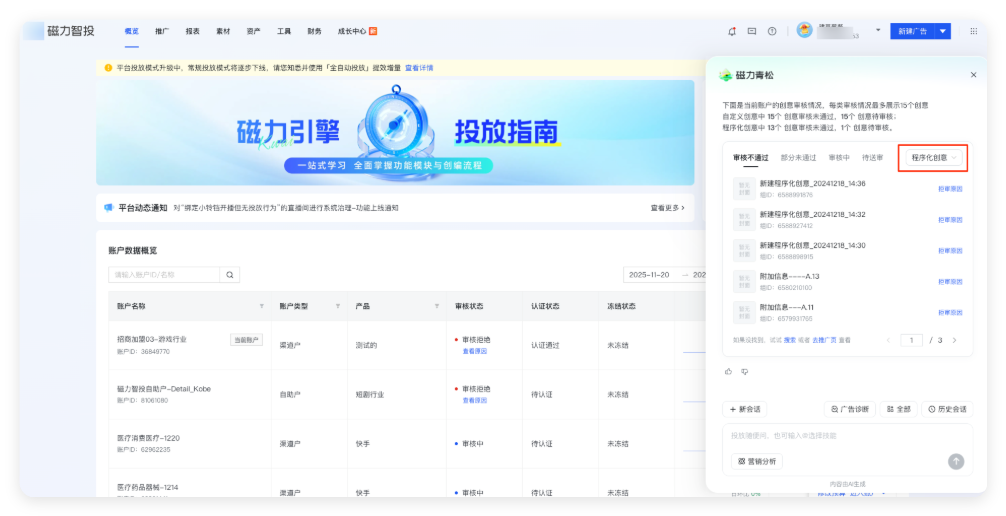Click account name 医疗消费医疗-1220
The height and width of the screenshot is (516, 1006).
coord(148,438)
